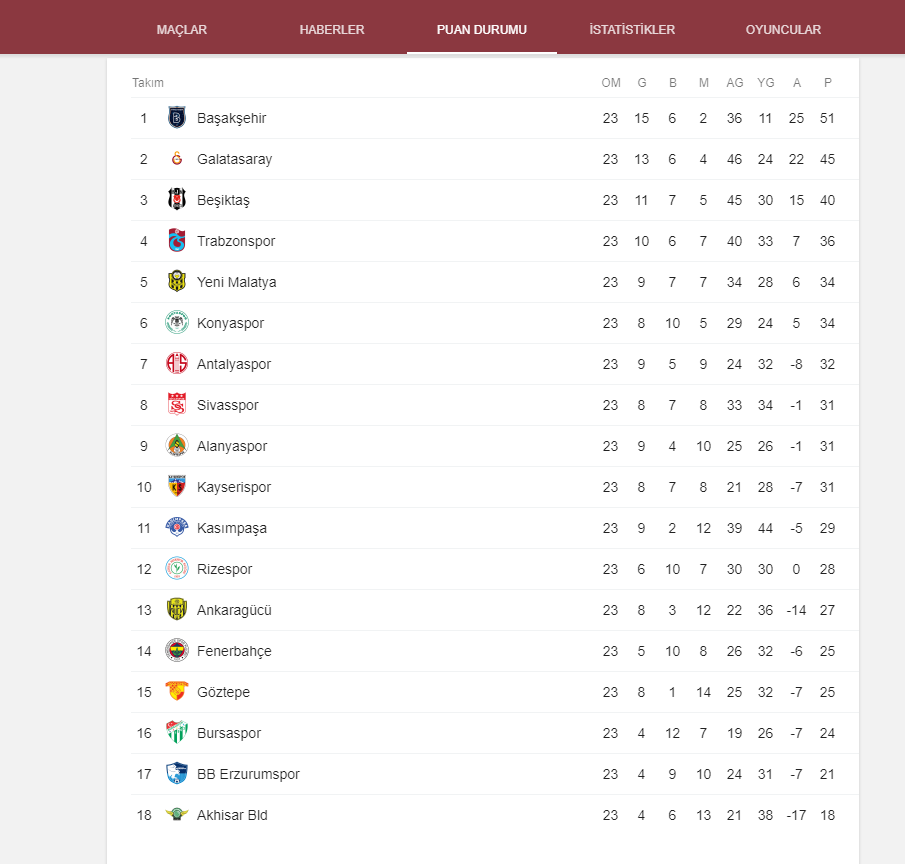Click the Konyaspor round emblem
Viewport: 905px width, 864px height.
click(x=177, y=323)
